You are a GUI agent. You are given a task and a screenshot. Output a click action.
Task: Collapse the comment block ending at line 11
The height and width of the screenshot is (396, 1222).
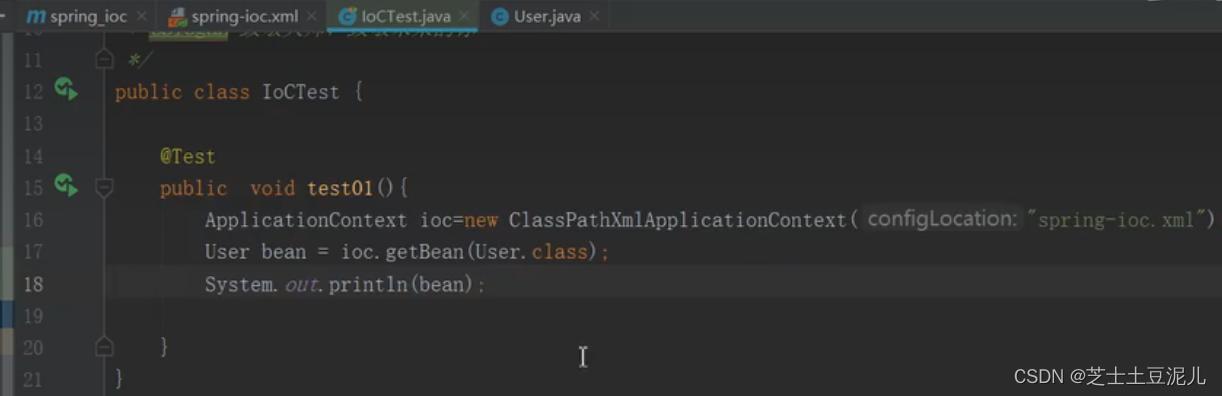104,60
